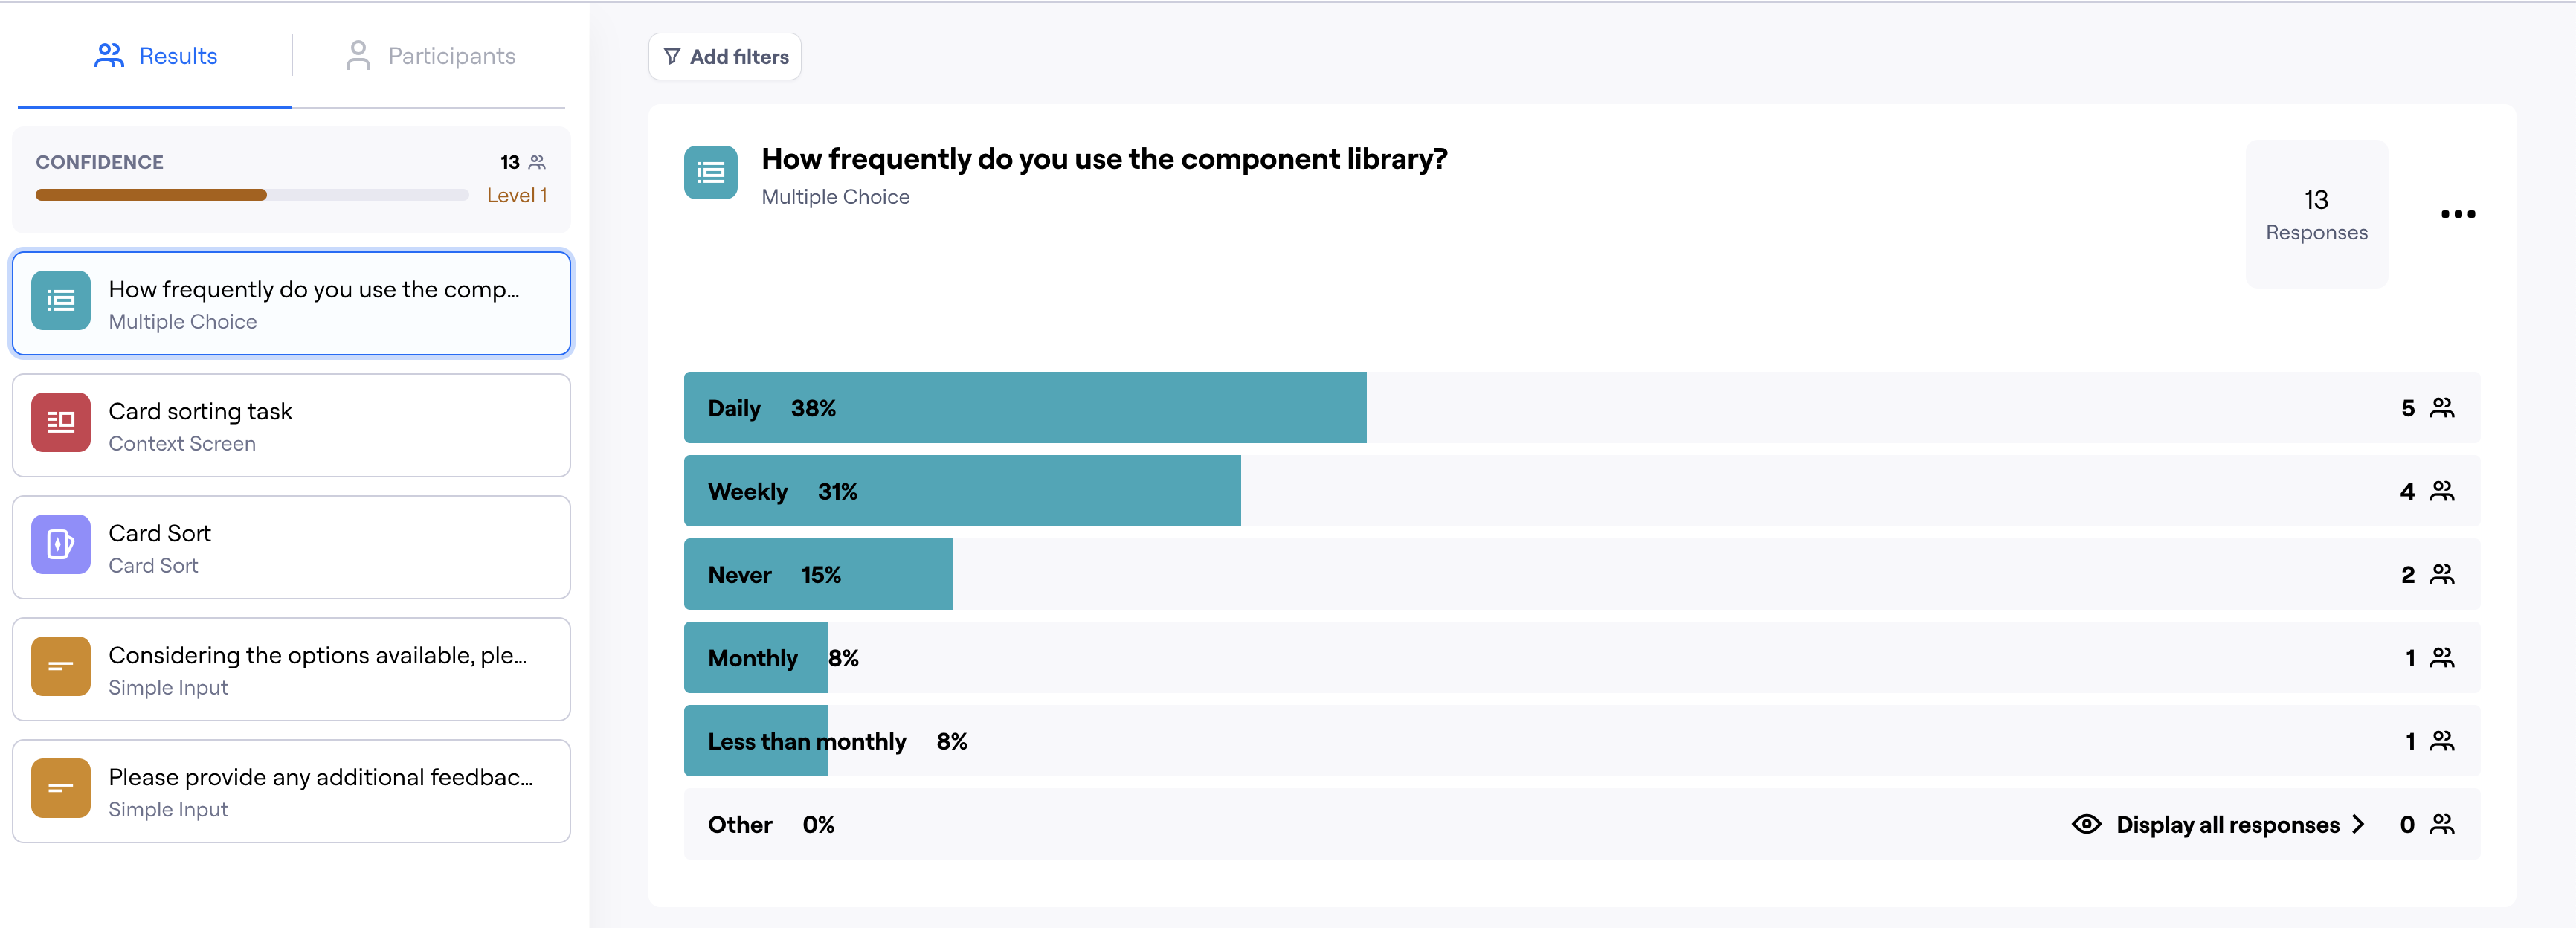Open the 'Card sorting task' sidebar item
2576x928 pixels.
point(291,426)
